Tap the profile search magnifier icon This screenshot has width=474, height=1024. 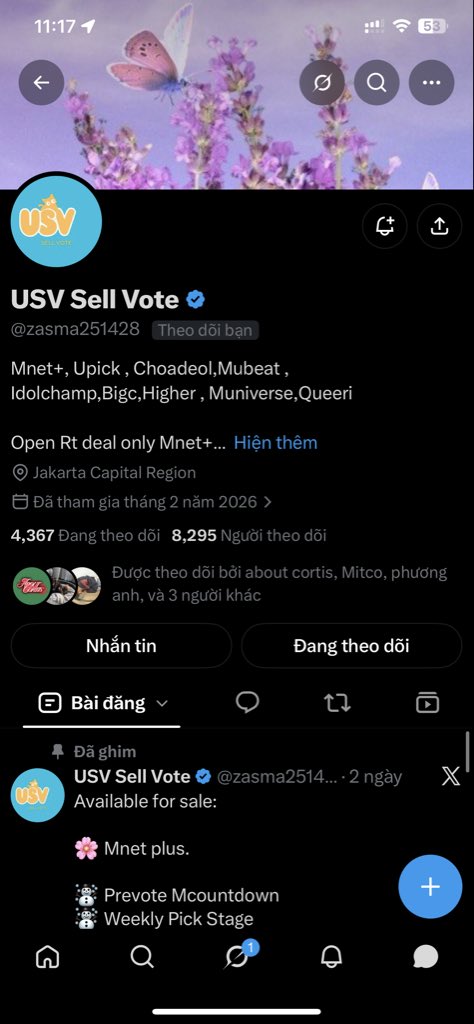(x=377, y=82)
